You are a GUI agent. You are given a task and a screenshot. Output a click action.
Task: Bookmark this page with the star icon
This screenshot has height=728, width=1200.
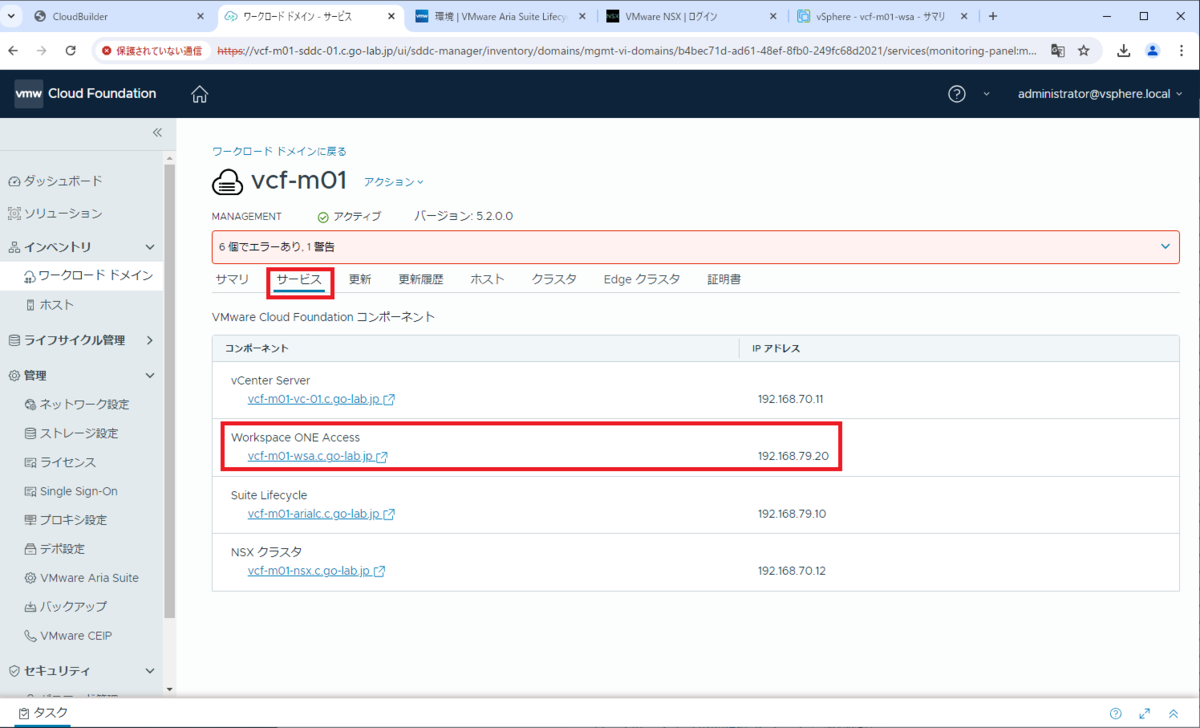click(1084, 51)
